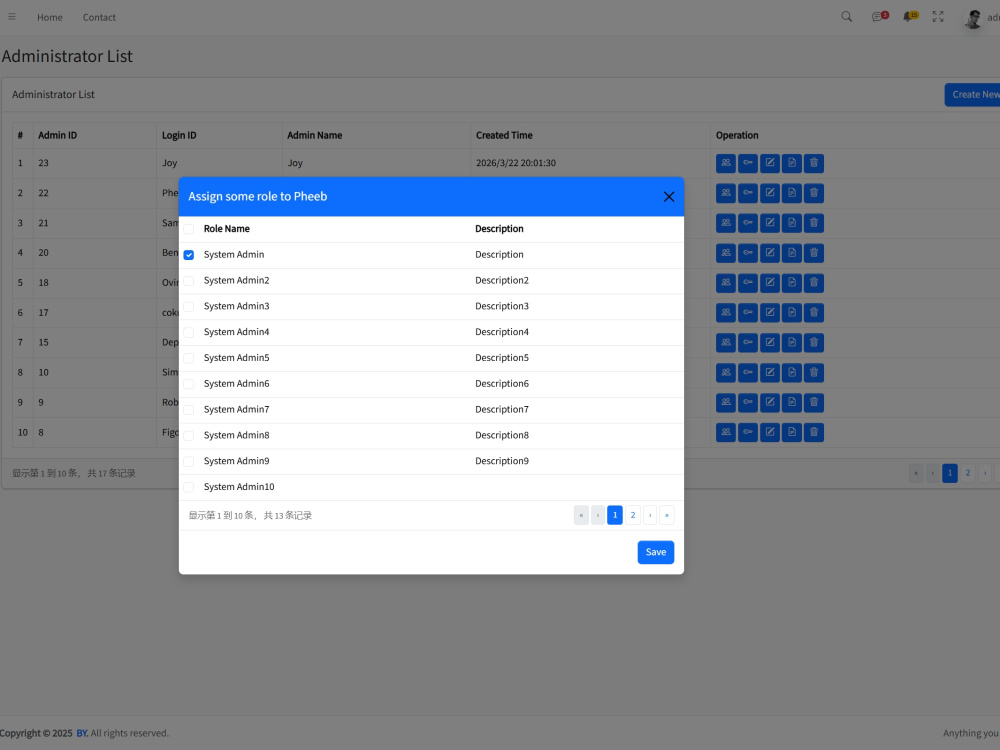Save the role assignment
The height and width of the screenshot is (750, 1000).
coord(656,552)
